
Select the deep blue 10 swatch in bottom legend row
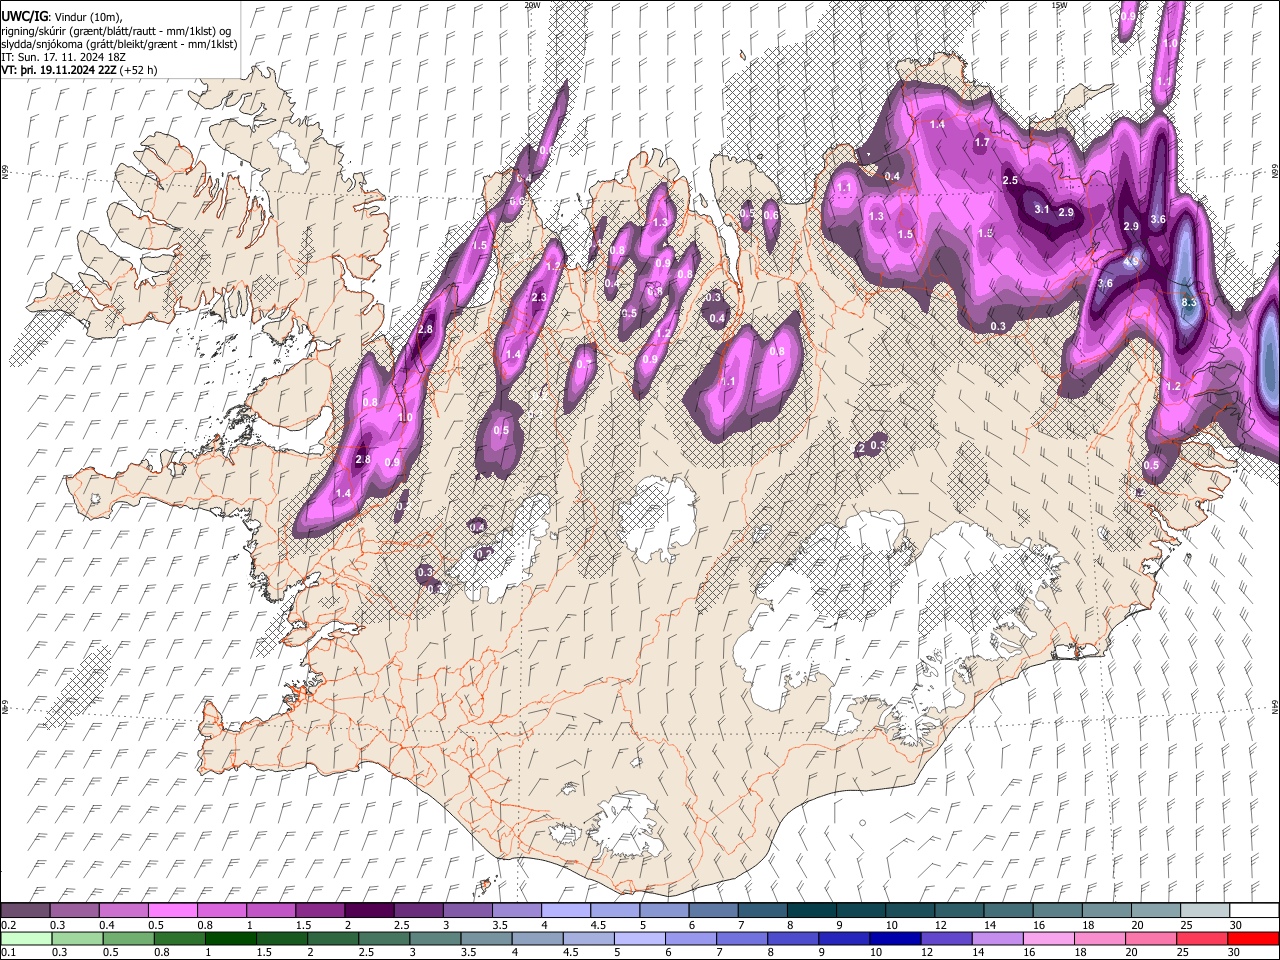point(895,938)
